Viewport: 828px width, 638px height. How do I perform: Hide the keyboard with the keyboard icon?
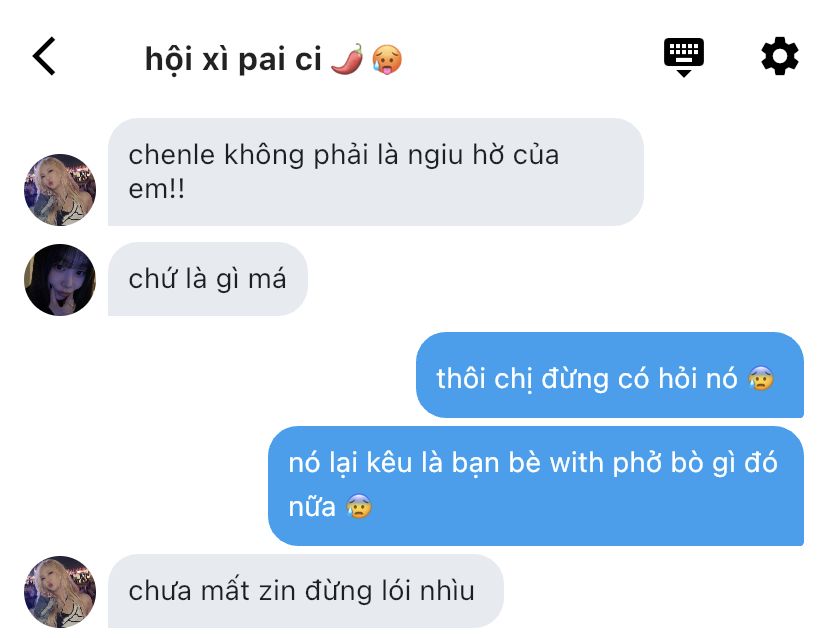684,57
